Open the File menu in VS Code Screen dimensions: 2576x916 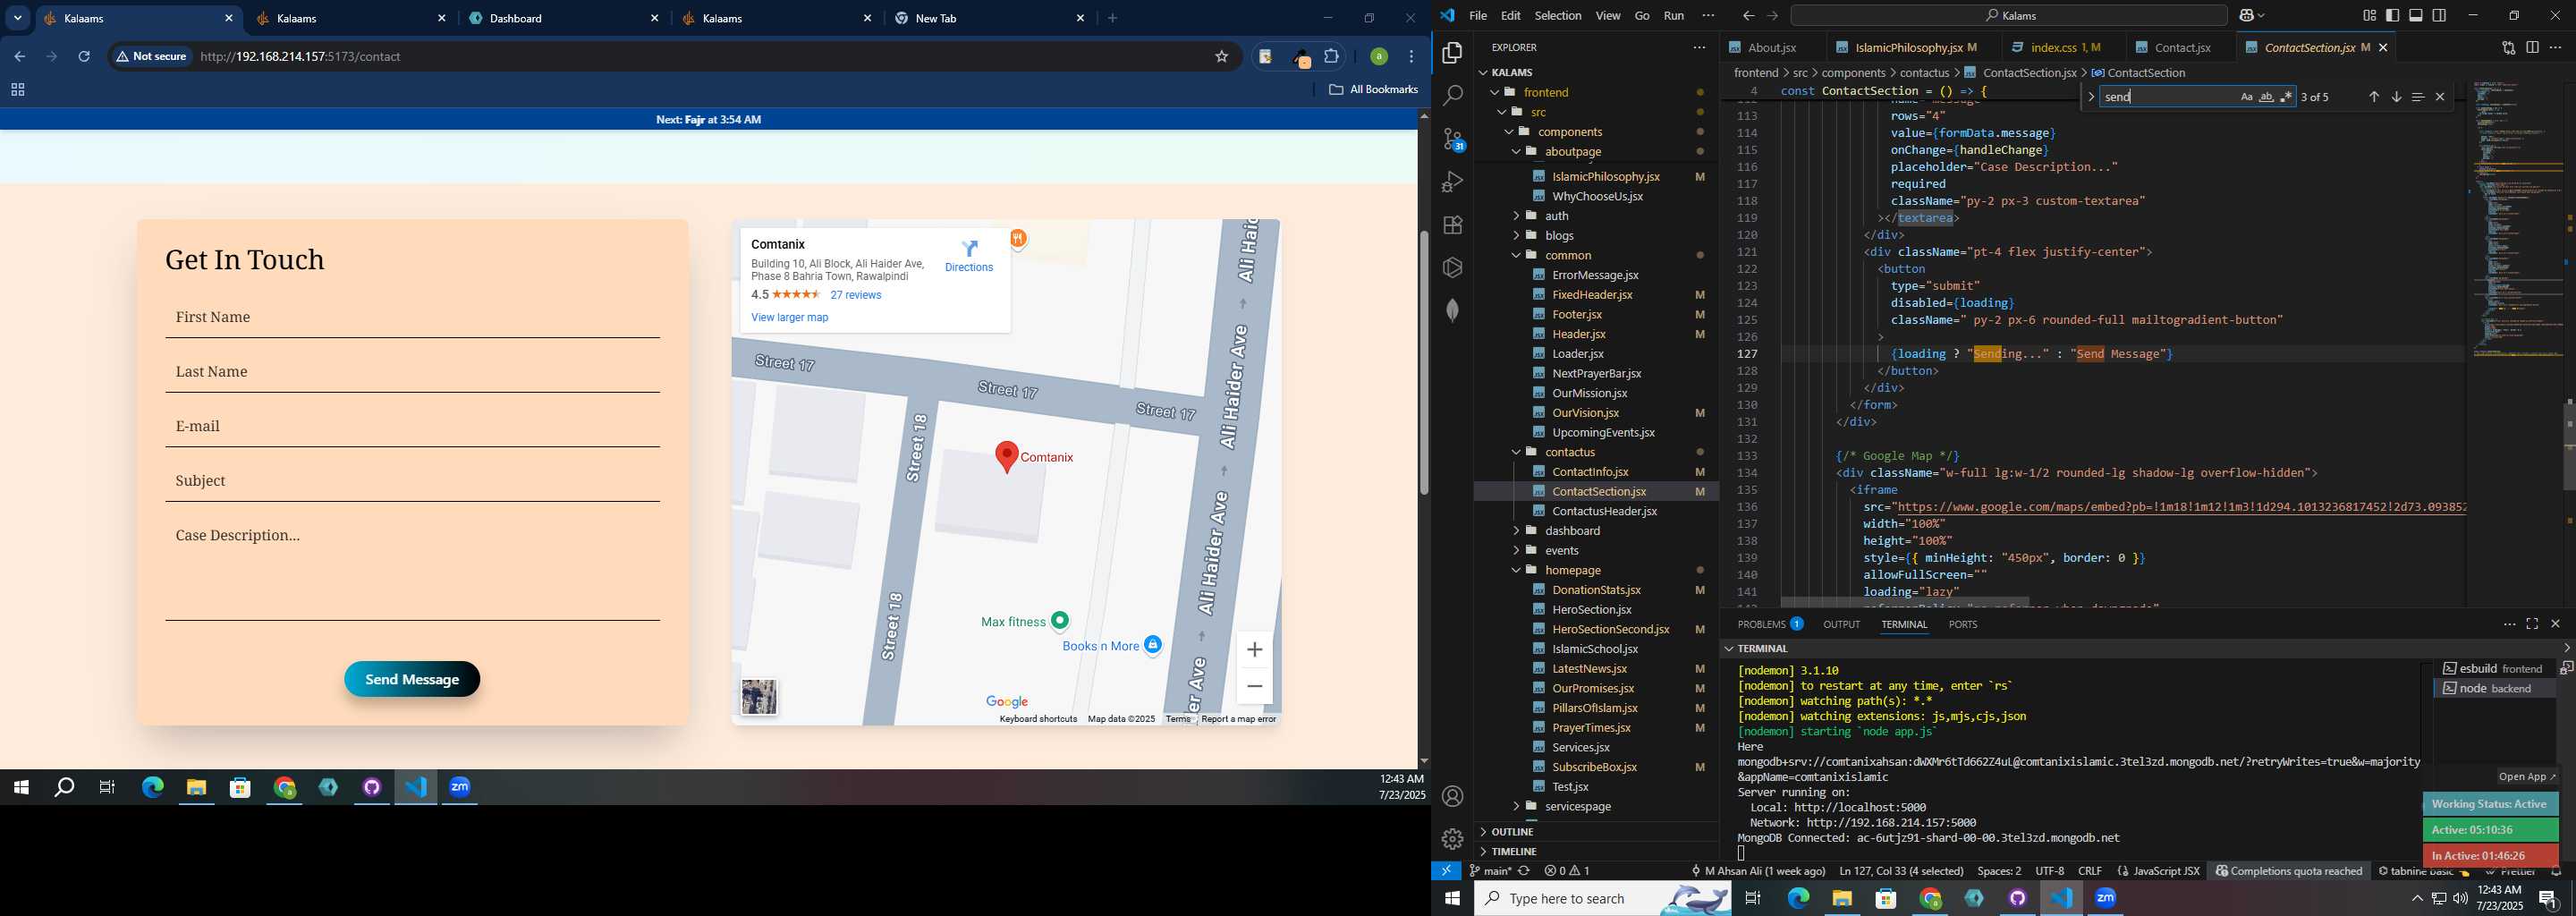[1478, 16]
